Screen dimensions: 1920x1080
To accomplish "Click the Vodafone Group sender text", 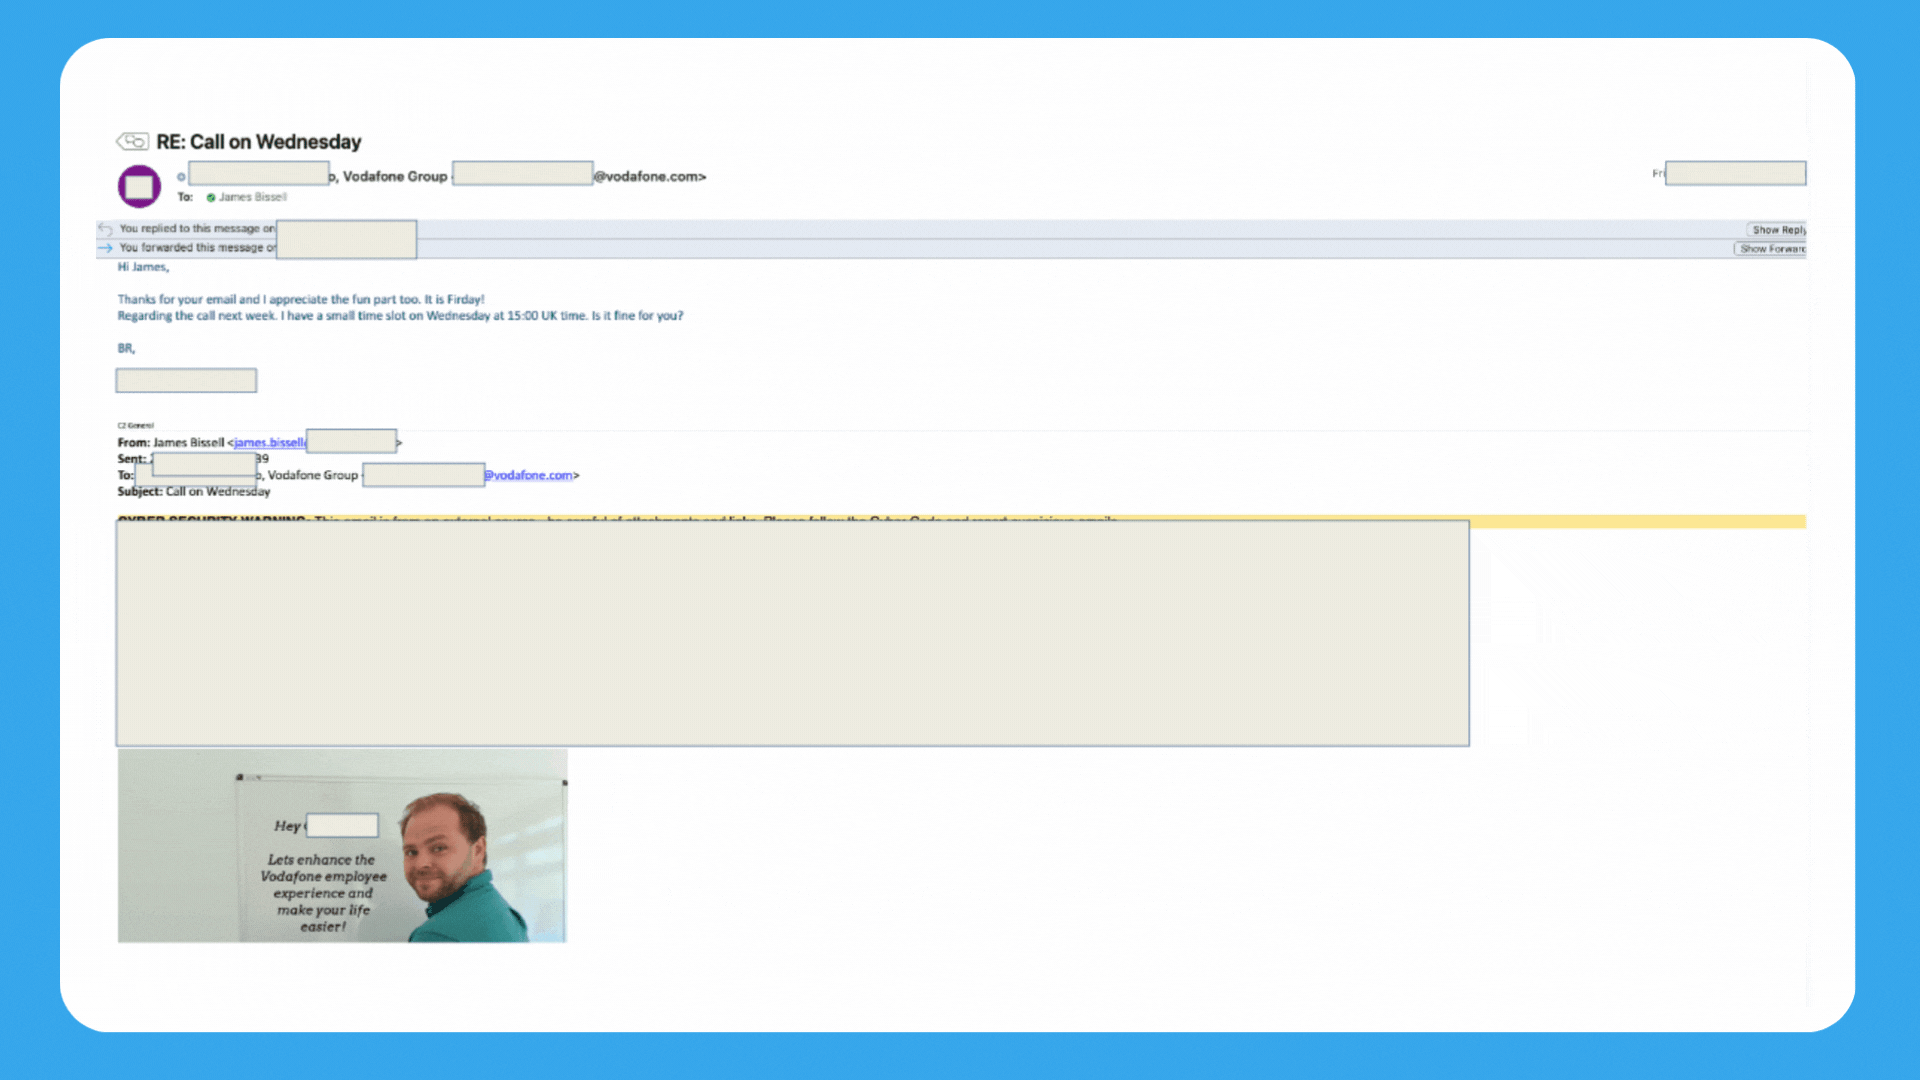I will click(395, 176).
